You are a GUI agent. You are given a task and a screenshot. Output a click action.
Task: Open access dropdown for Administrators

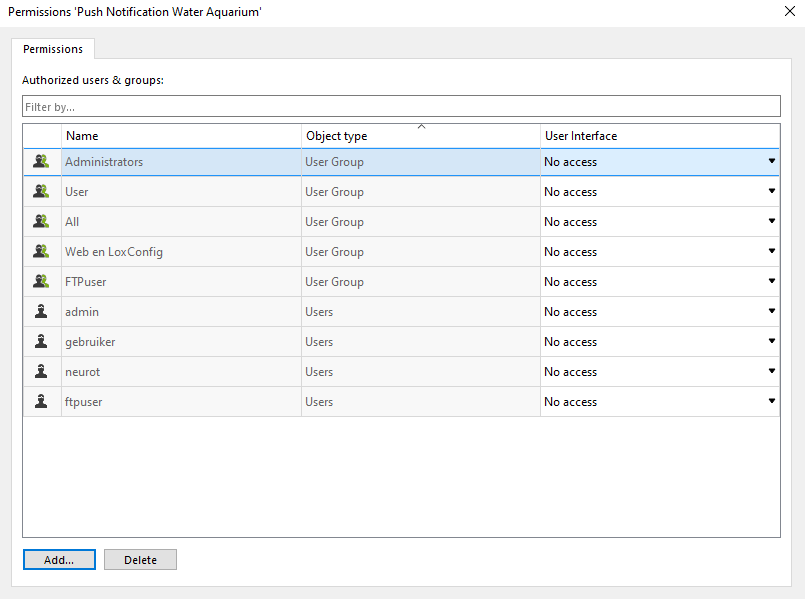(772, 161)
